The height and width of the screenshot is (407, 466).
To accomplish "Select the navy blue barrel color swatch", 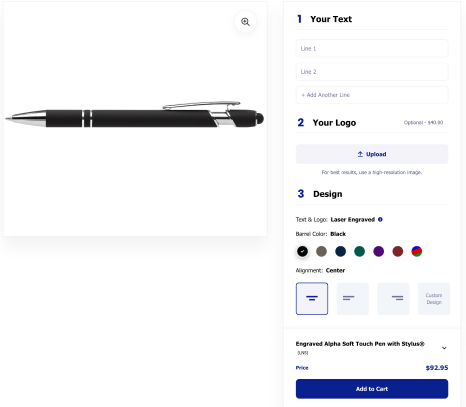I will (x=340, y=251).
